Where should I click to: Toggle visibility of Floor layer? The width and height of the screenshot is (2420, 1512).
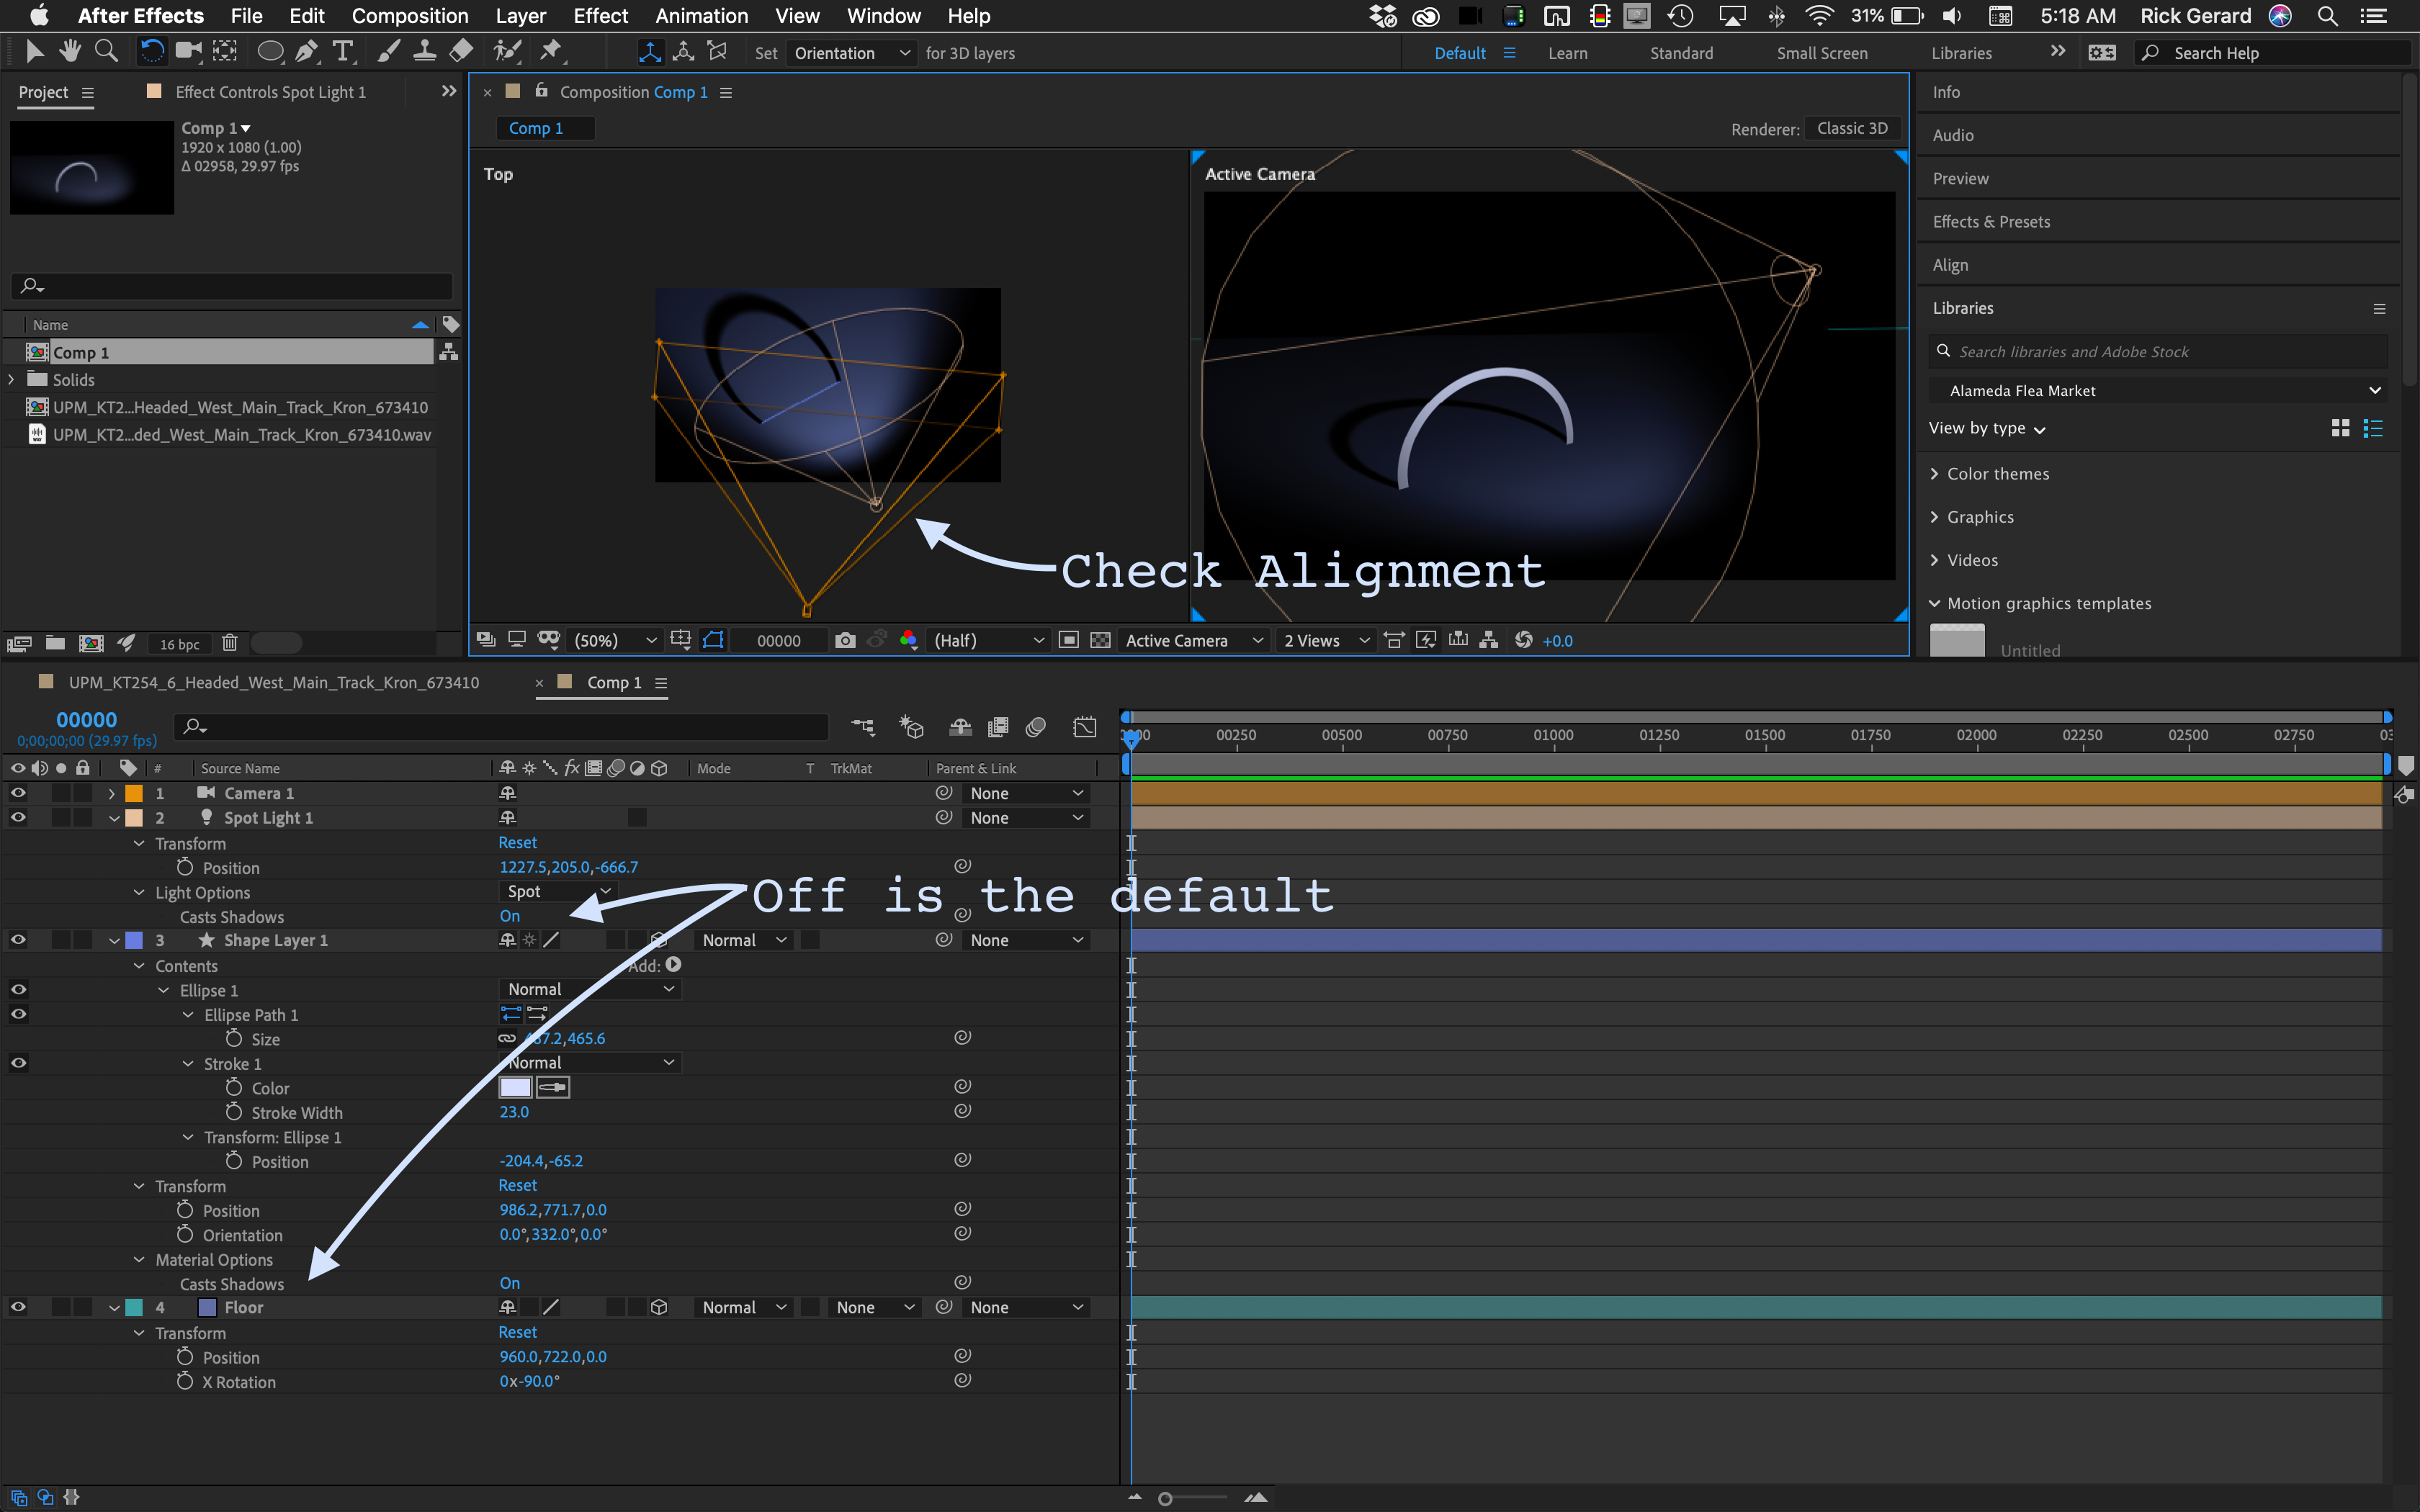(18, 1307)
